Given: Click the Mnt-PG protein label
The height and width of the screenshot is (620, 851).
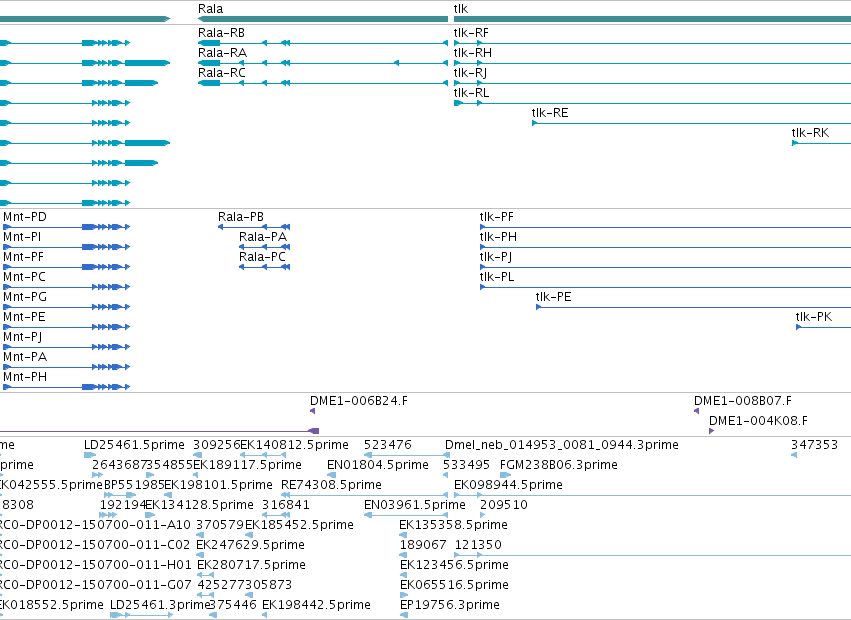Looking at the screenshot, I should pos(25,298).
